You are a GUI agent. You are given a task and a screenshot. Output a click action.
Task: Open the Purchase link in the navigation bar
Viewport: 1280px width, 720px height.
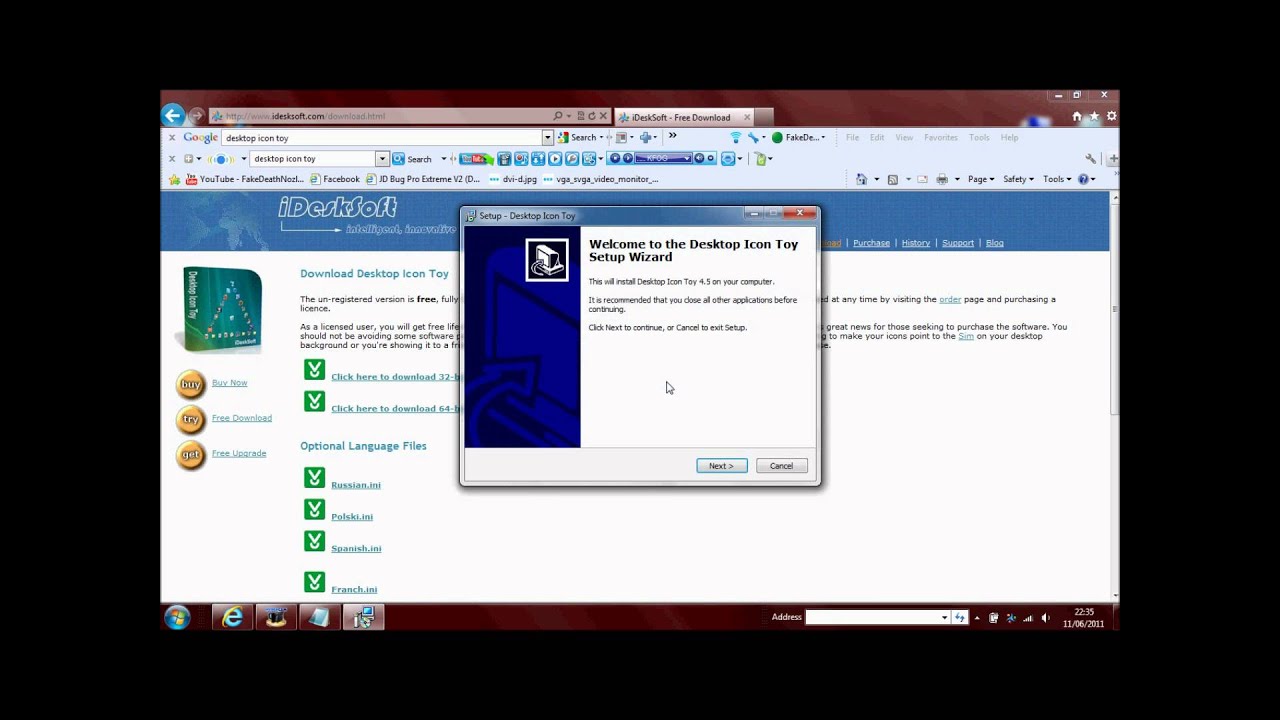point(871,243)
